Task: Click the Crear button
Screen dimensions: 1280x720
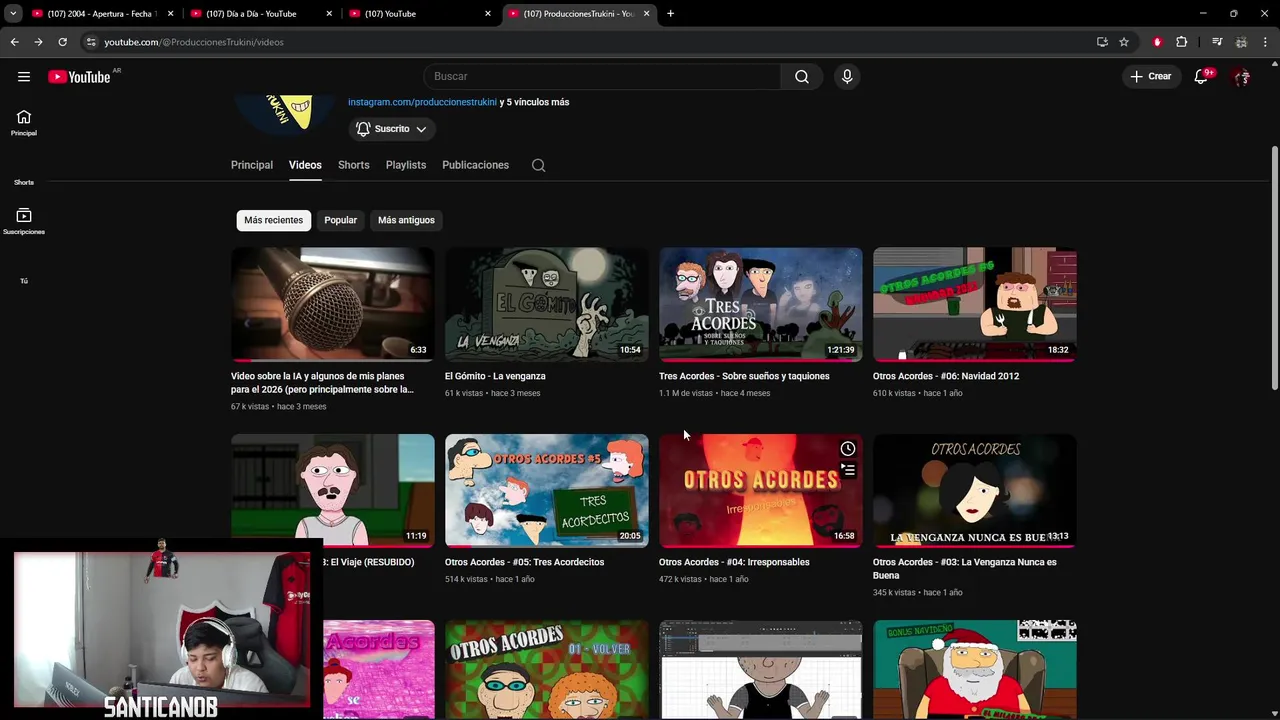Action: [1151, 77]
